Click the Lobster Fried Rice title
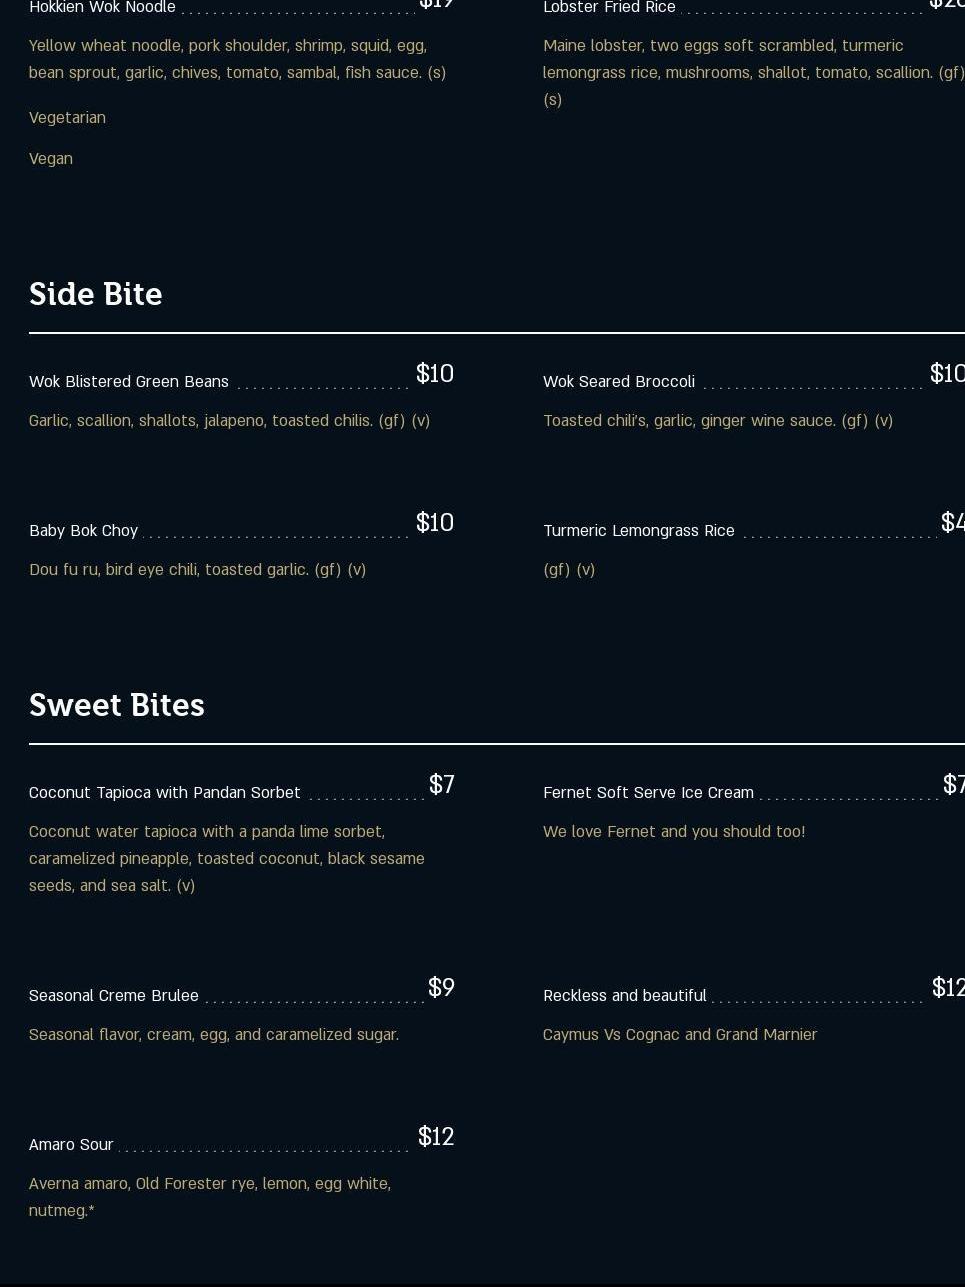This screenshot has width=965, height=1287. [x=609, y=8]
